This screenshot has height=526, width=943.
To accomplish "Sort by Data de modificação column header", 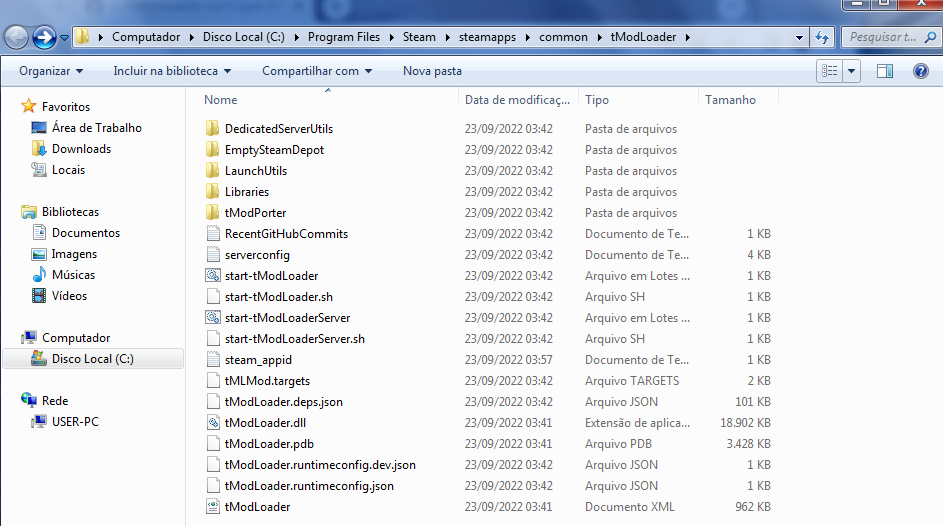I will click(x=518, y=100).
